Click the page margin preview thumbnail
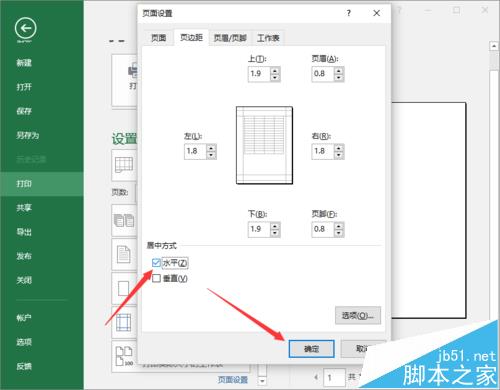Viewport: 500px width, 390px height. pyautogui.click(x=264, y=145)
